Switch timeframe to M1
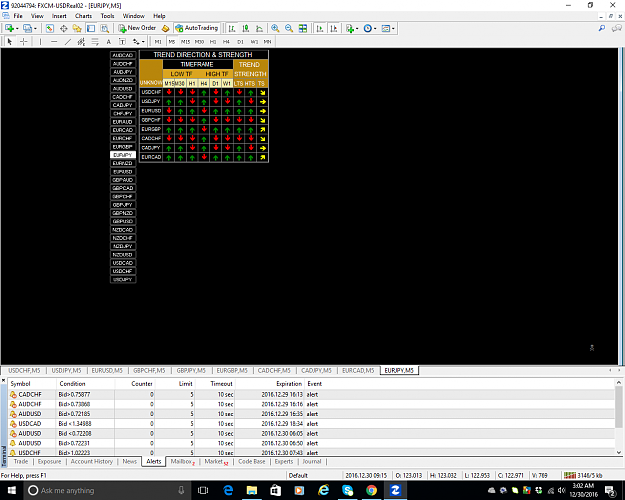This screenshot has height=500, width=625. coord(158,41)
